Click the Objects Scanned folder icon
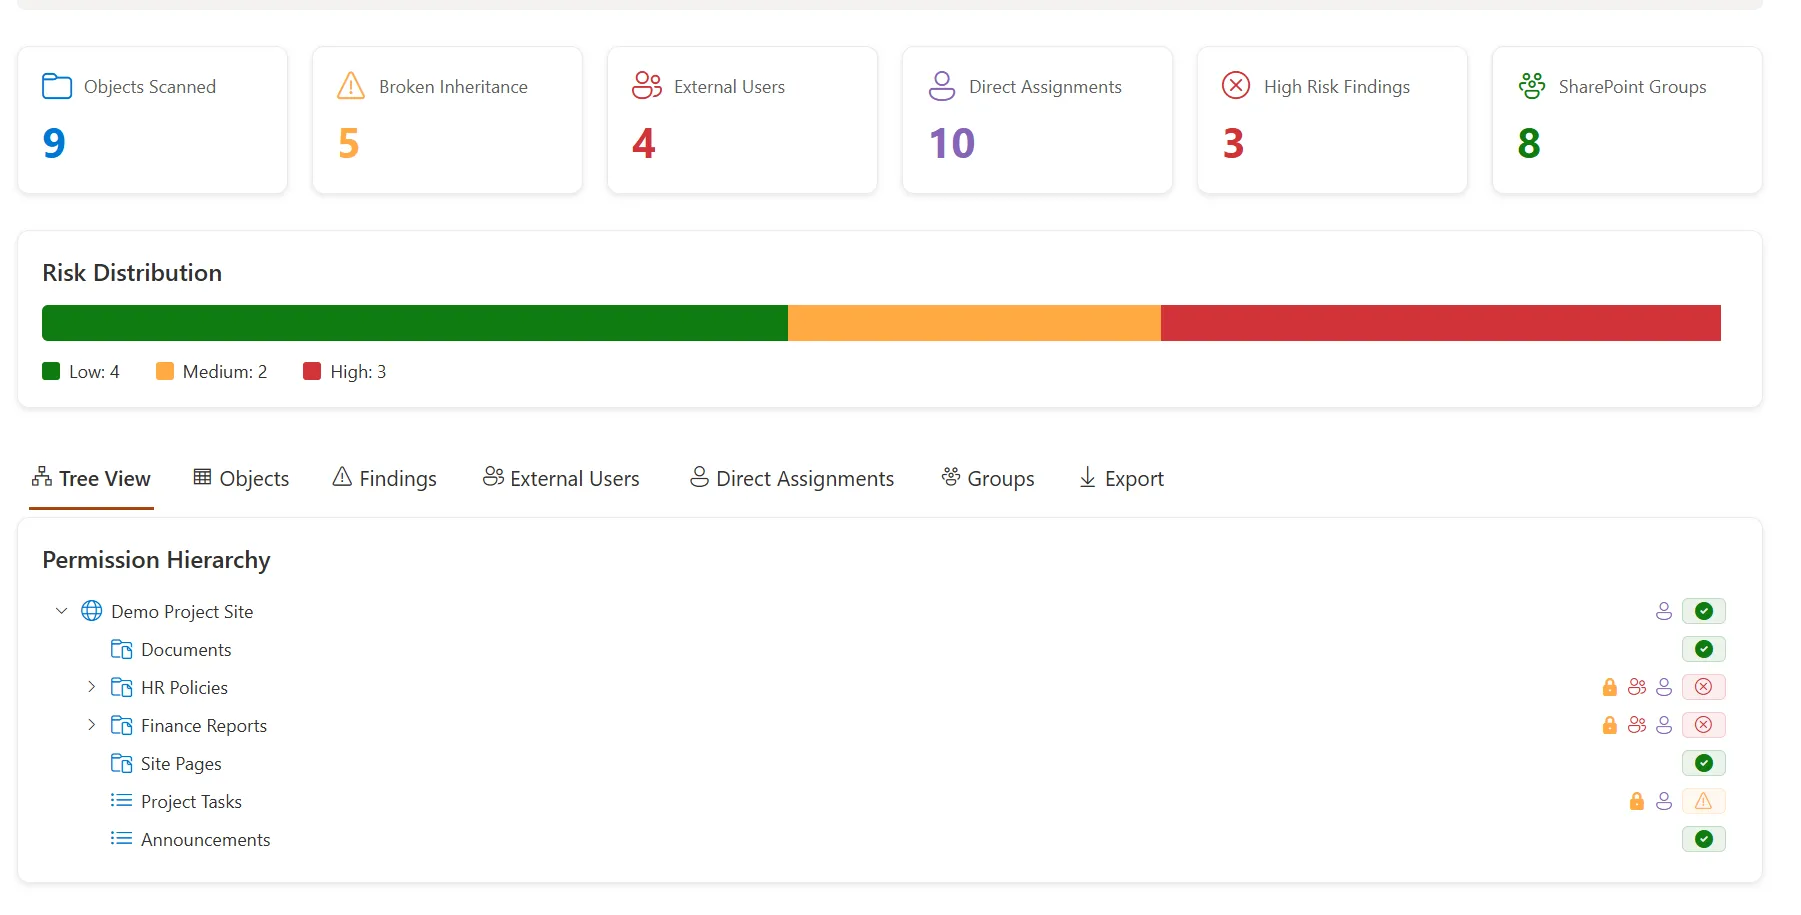Image resolution: width=1801 pixels, height=915 pixels. coord(57,86)
